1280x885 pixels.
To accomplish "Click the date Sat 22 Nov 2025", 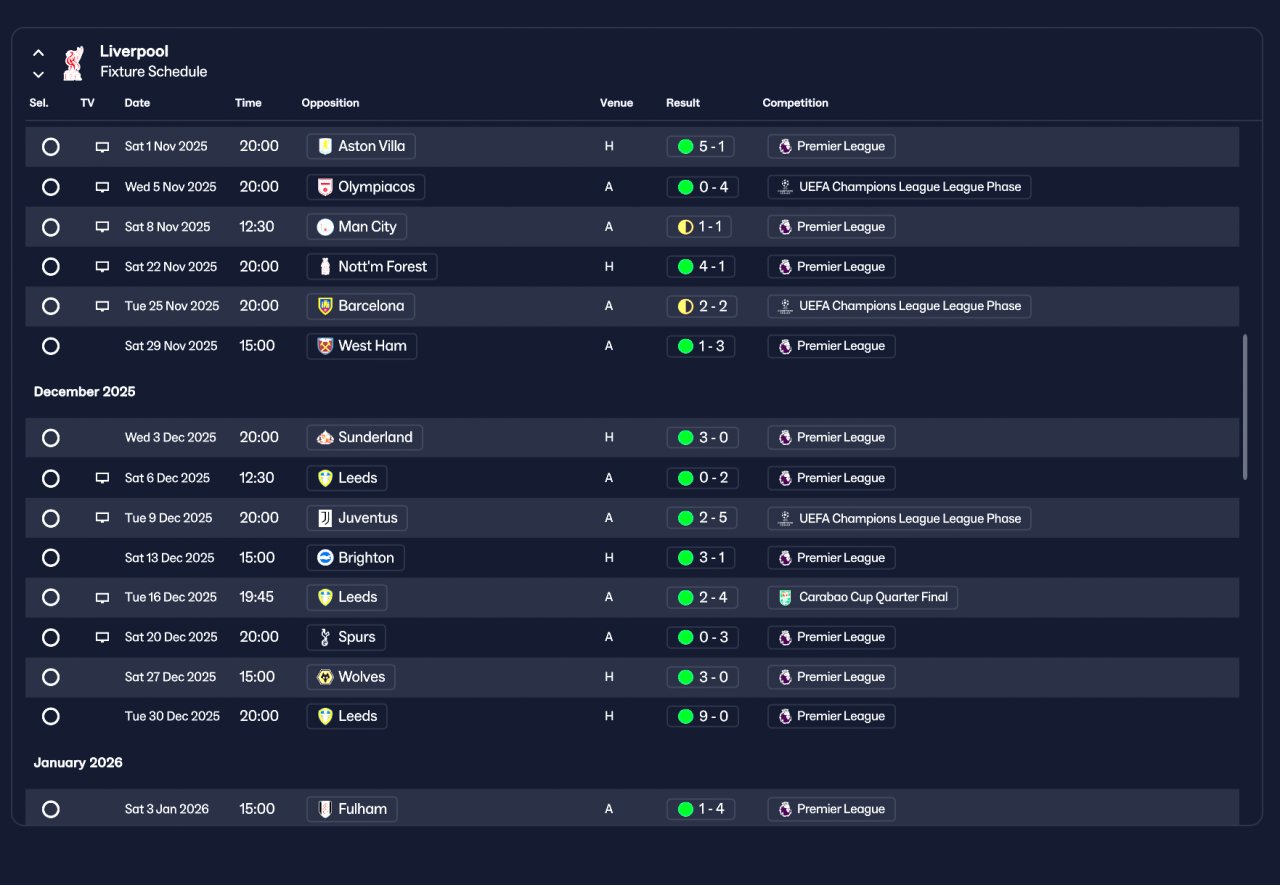I will pos(170,267).
